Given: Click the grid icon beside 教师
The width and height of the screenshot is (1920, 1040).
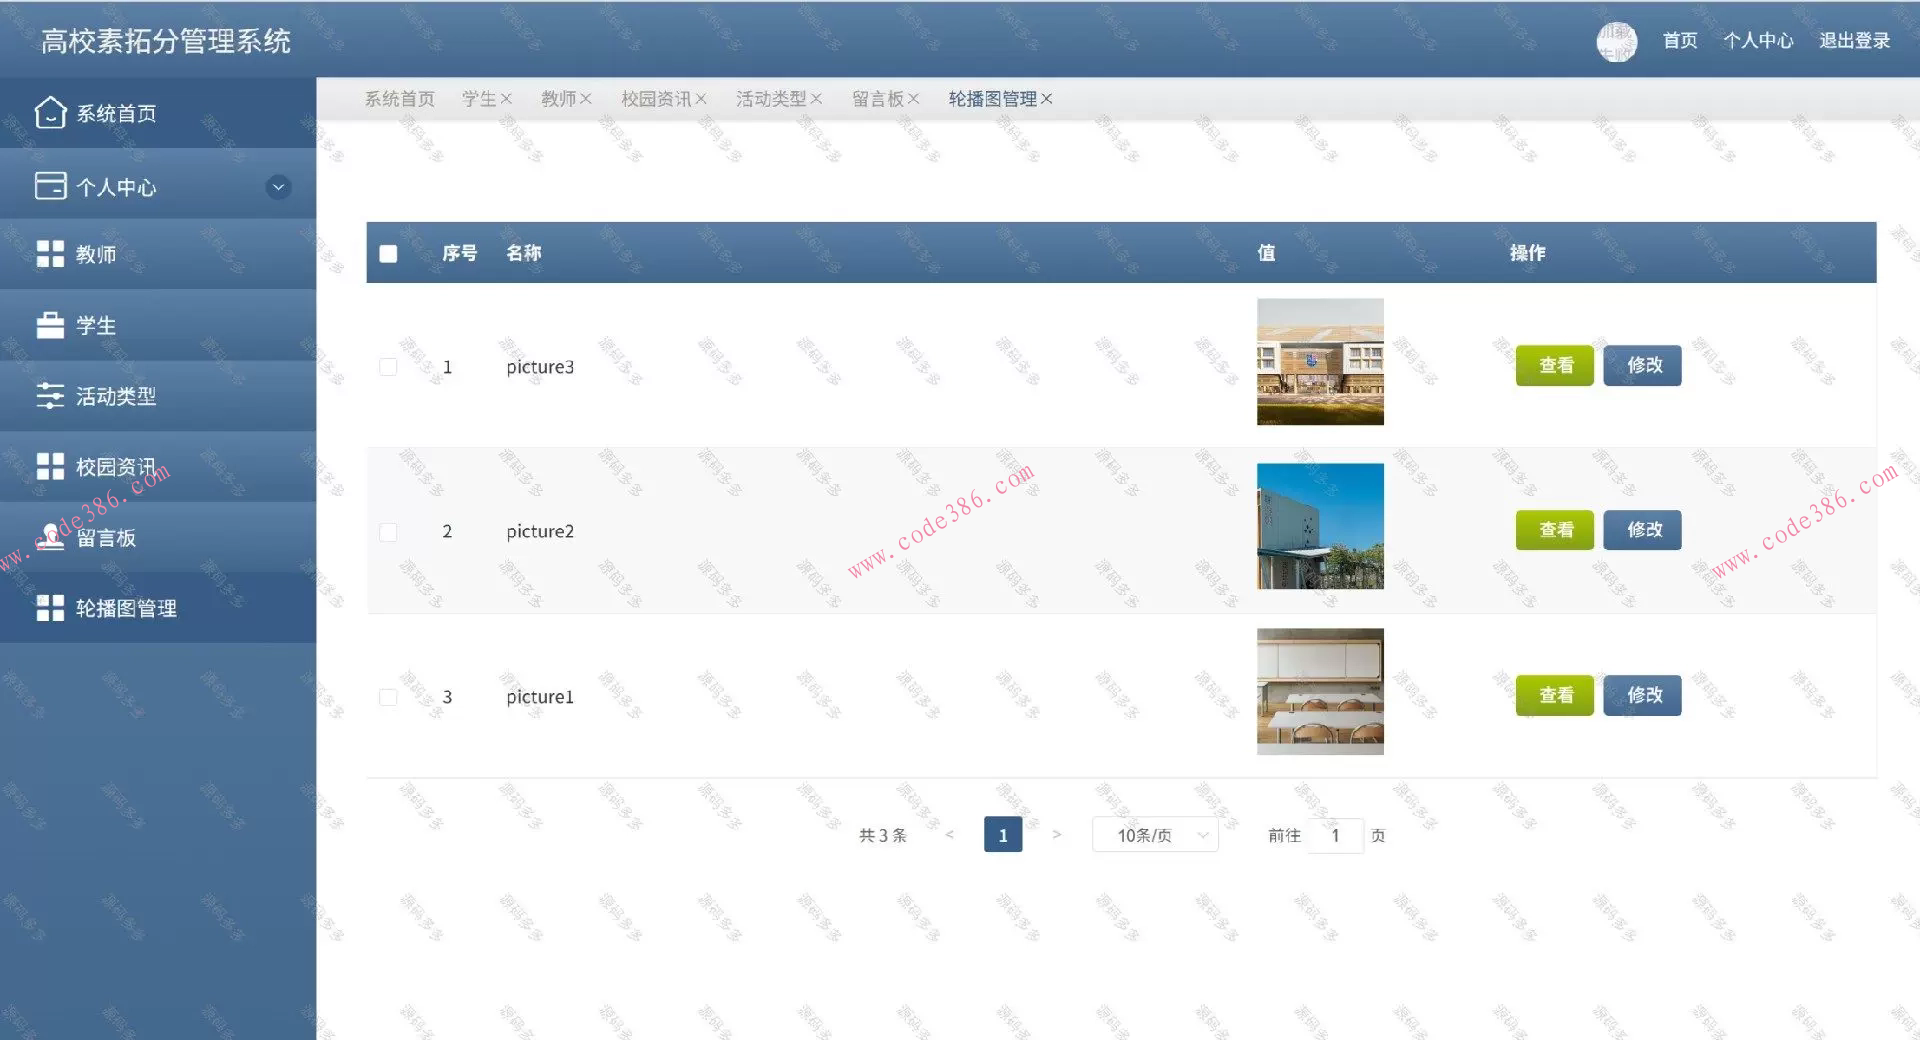Looking at the screenshot, I should point(50,254).
